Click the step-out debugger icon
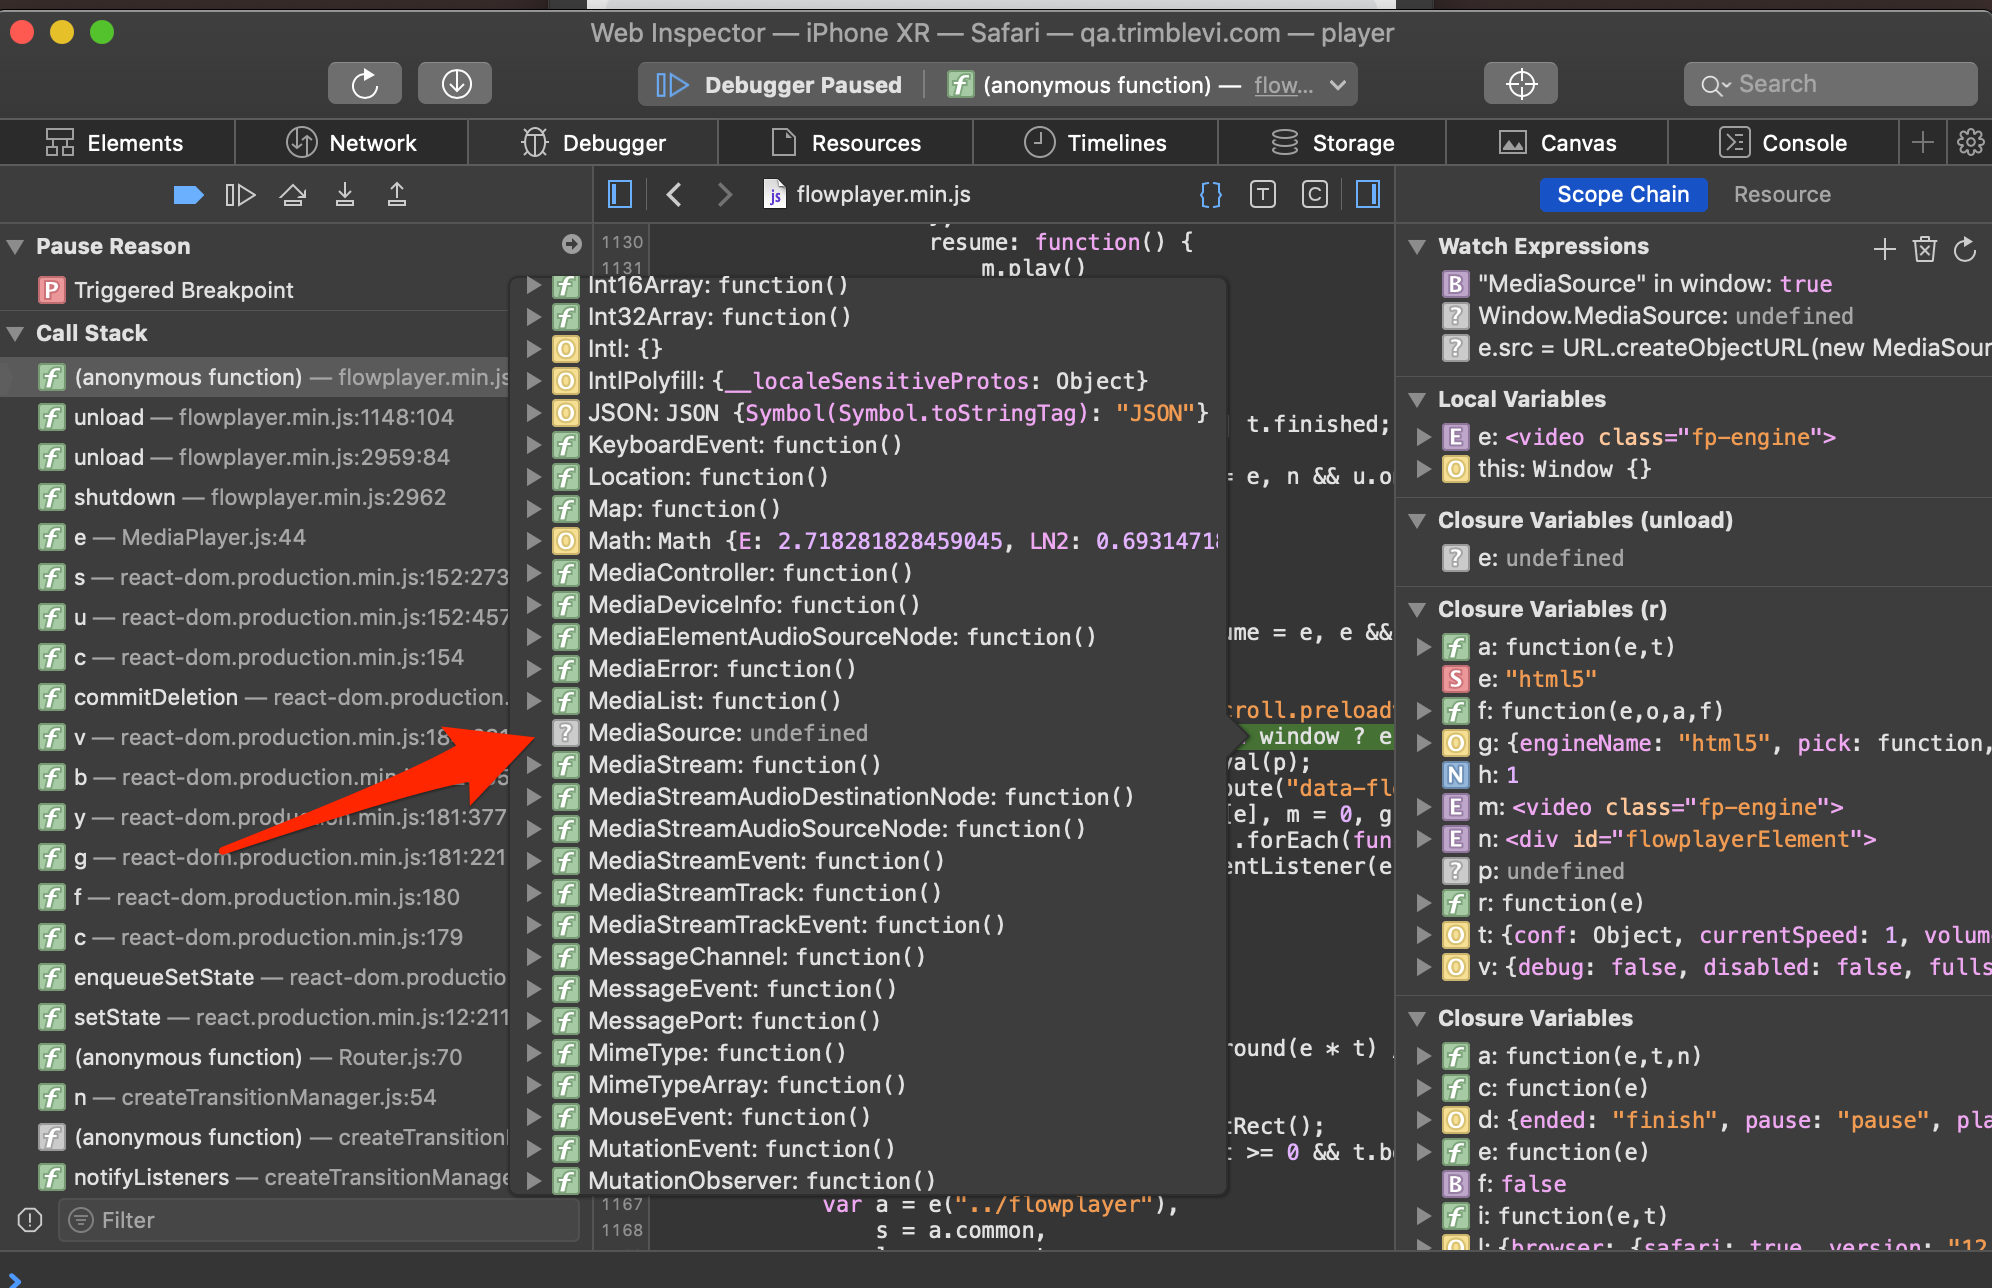Viewport: 1992px width, 1288px height. click(396, 194)
